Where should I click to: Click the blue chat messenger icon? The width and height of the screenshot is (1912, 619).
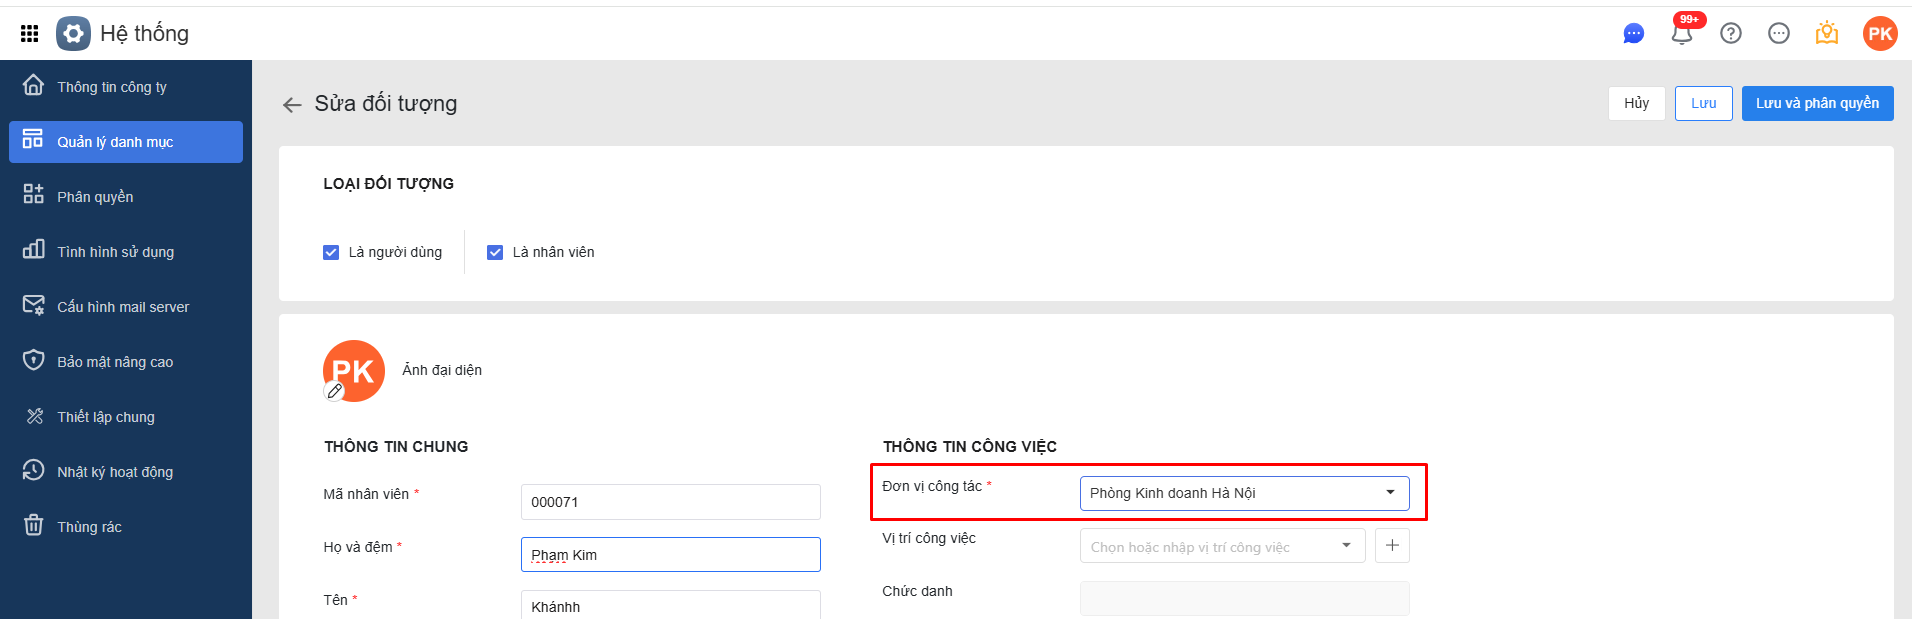[1633, 34]
